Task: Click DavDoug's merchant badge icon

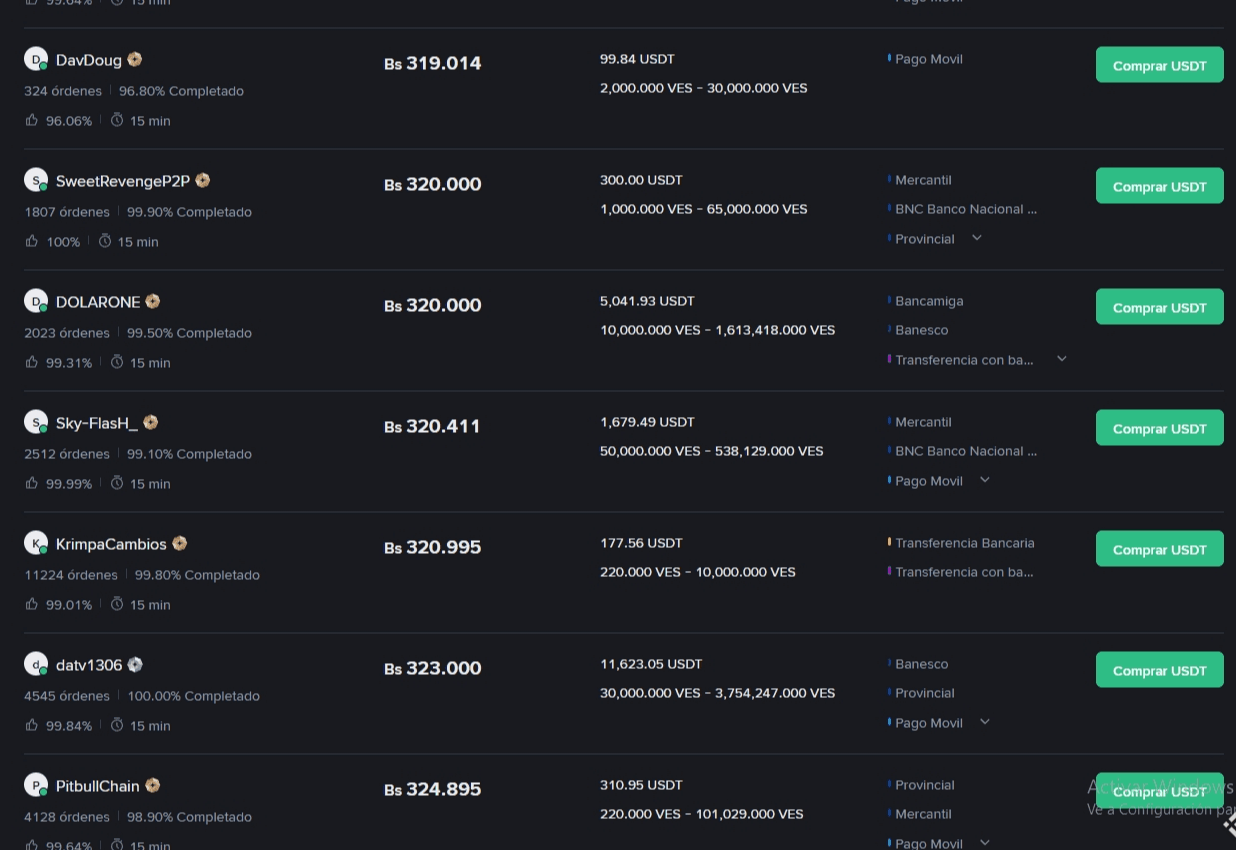Action: (134, 60)
